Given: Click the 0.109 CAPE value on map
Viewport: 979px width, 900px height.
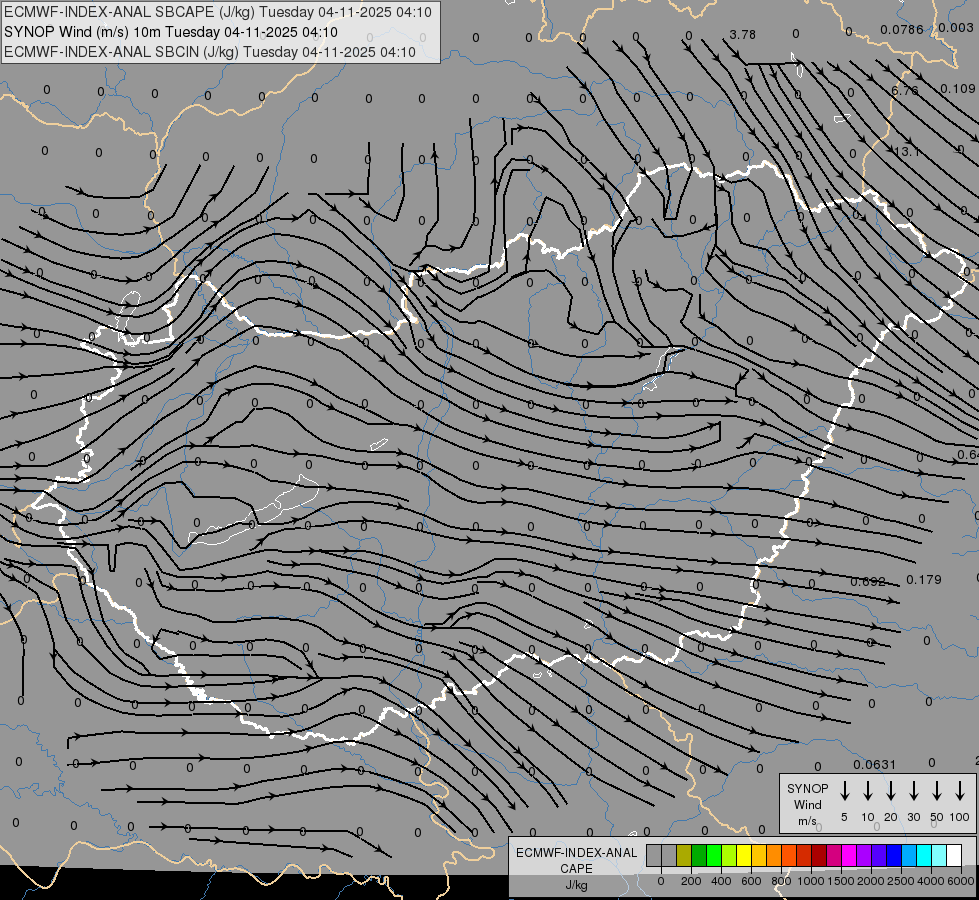Looking at the screenshot, I should 957,89.
